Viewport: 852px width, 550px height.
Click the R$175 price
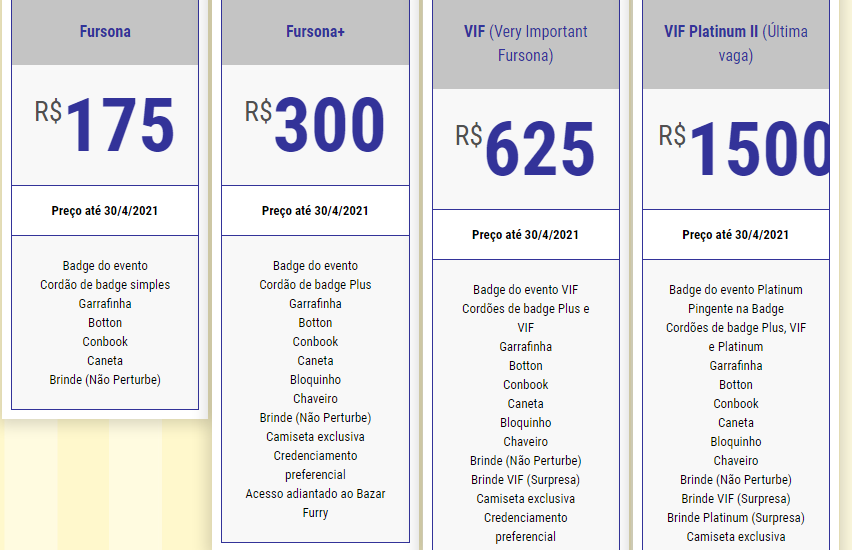(x=105, y=126)
